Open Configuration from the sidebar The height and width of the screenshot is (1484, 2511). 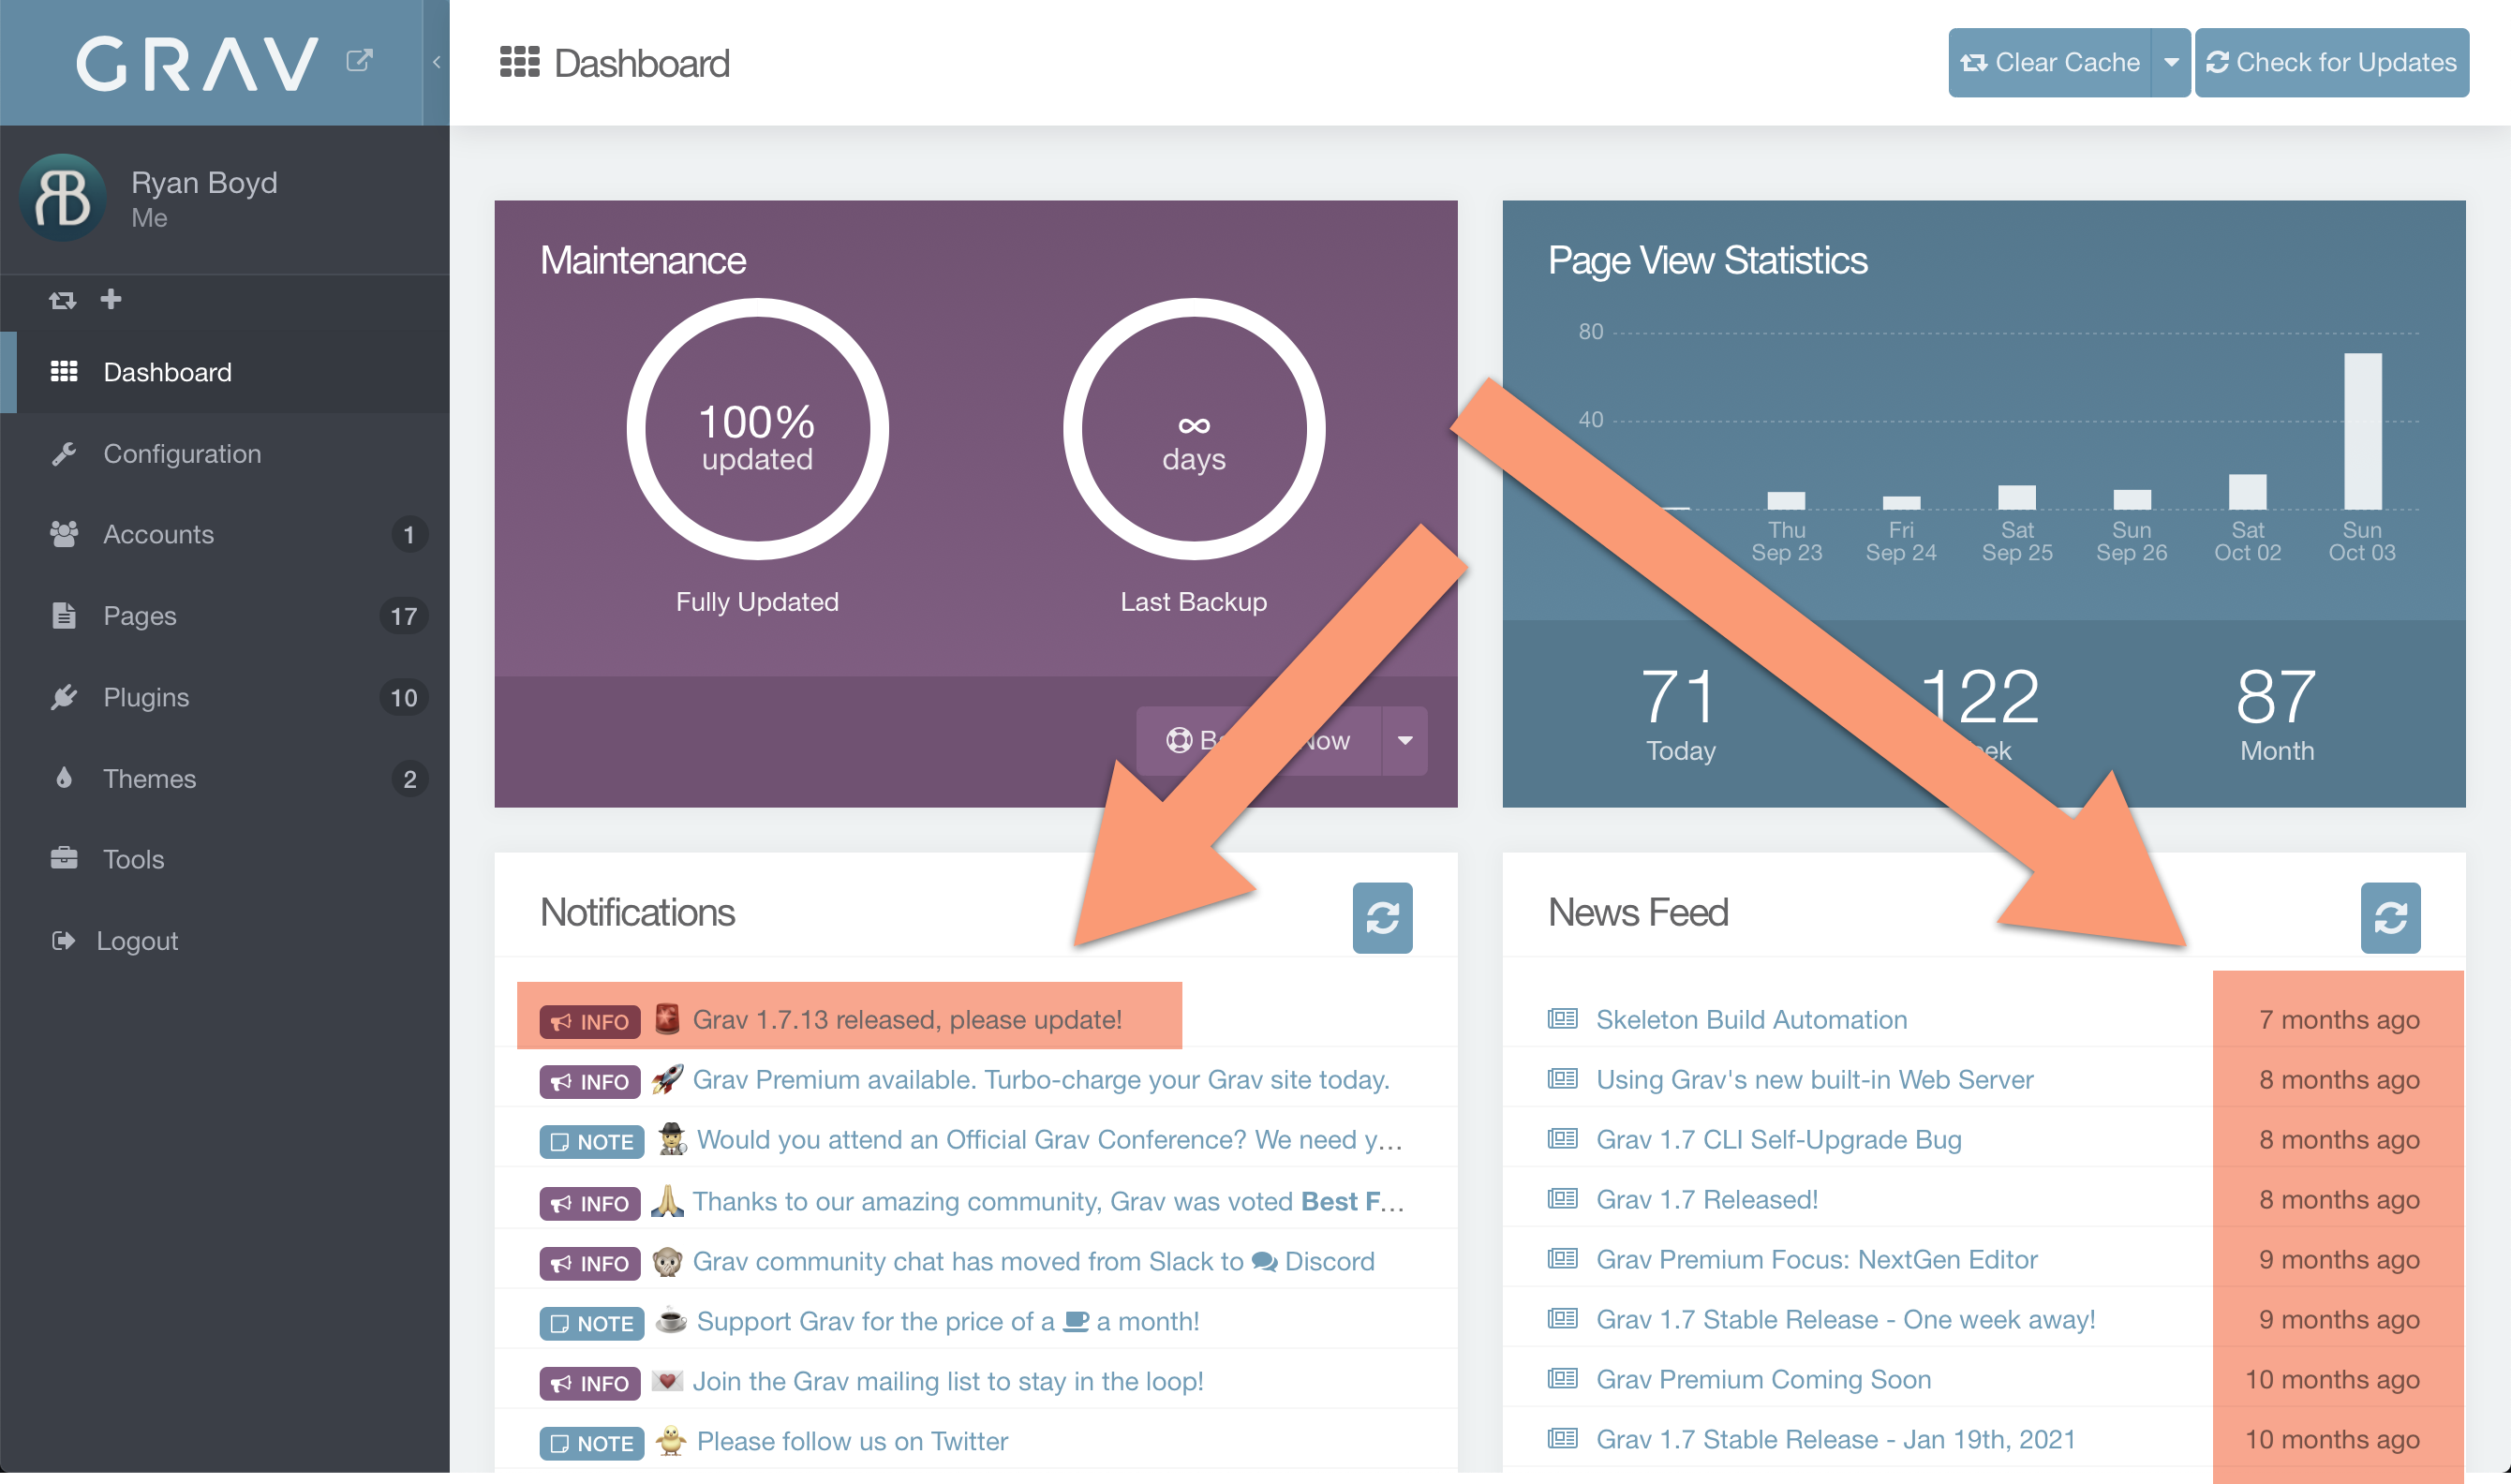click(x=225, y=453)
